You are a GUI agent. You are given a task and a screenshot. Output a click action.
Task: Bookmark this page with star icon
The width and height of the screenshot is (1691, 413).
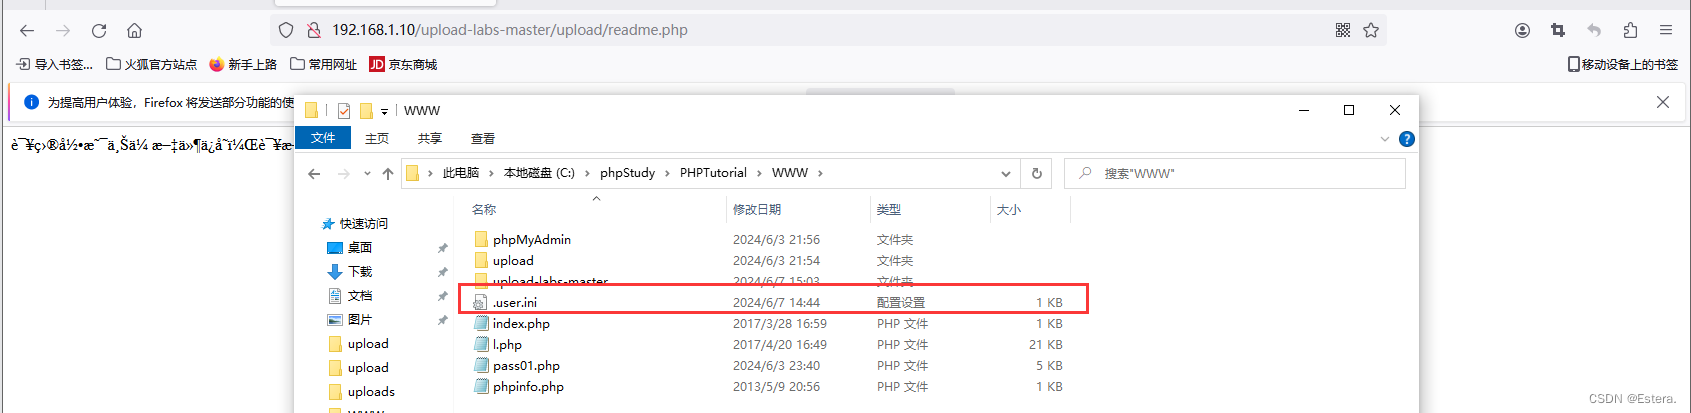tap(1371, 30)
